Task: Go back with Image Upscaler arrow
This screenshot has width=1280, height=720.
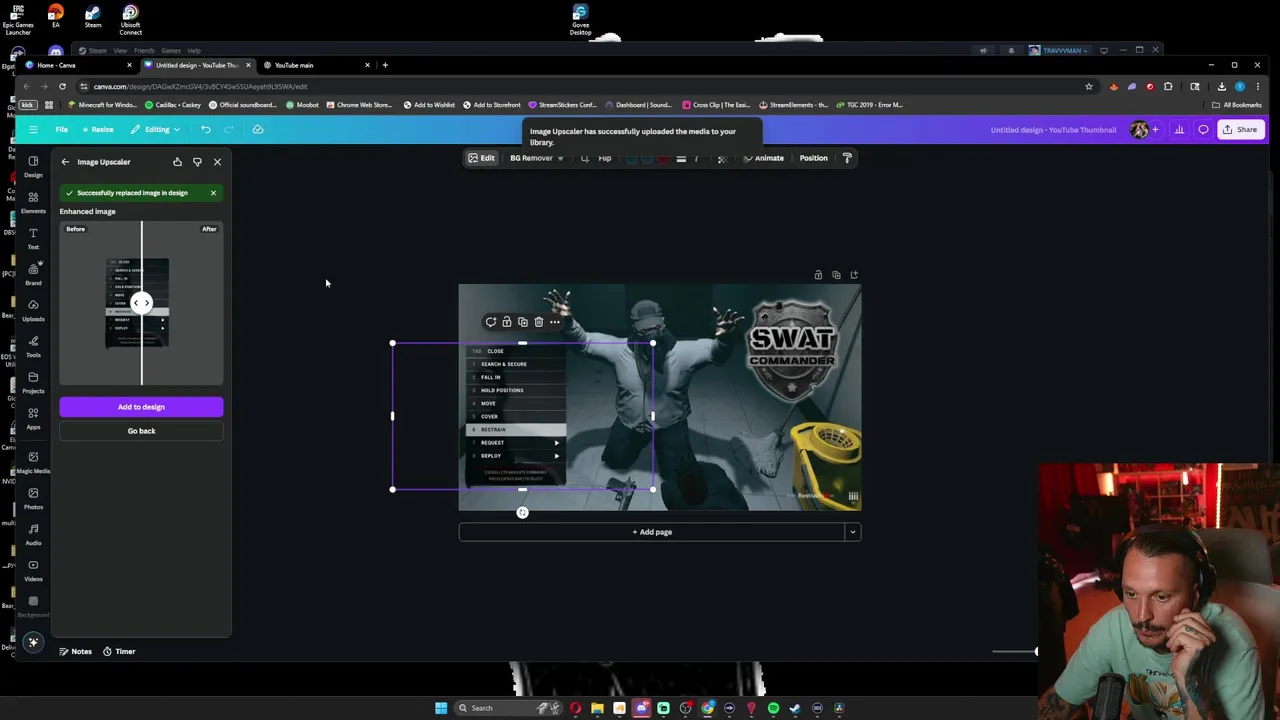Action: pyautogui.click(x=65, y=162)
